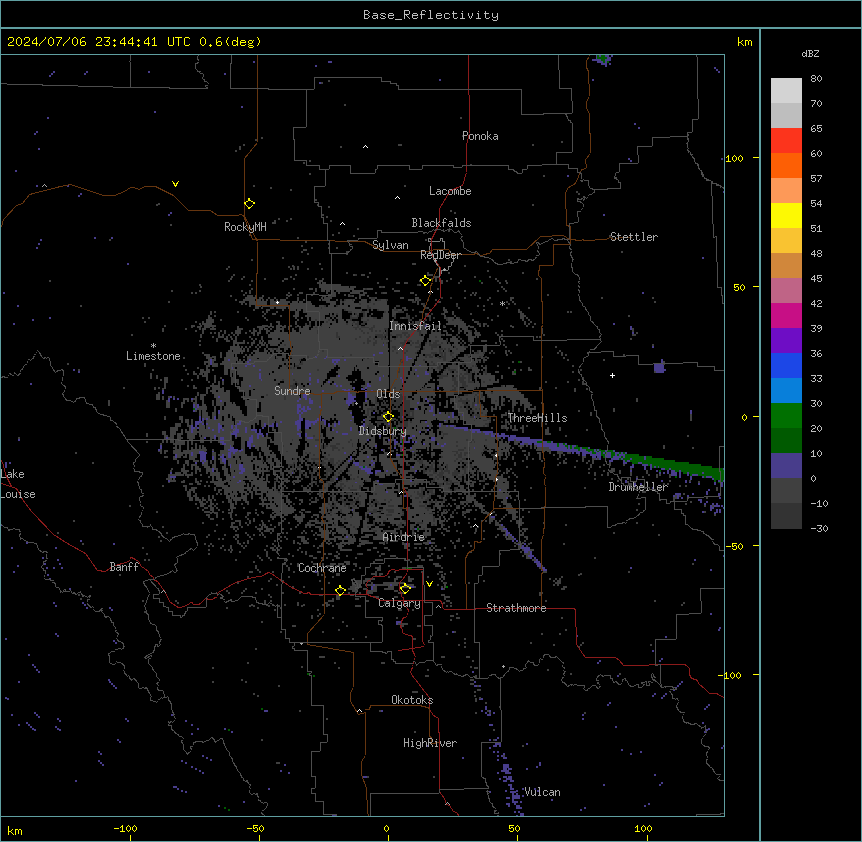The image size is (862, 842).
Task: Click the Okotoks city label
Action: coord(412,700)
